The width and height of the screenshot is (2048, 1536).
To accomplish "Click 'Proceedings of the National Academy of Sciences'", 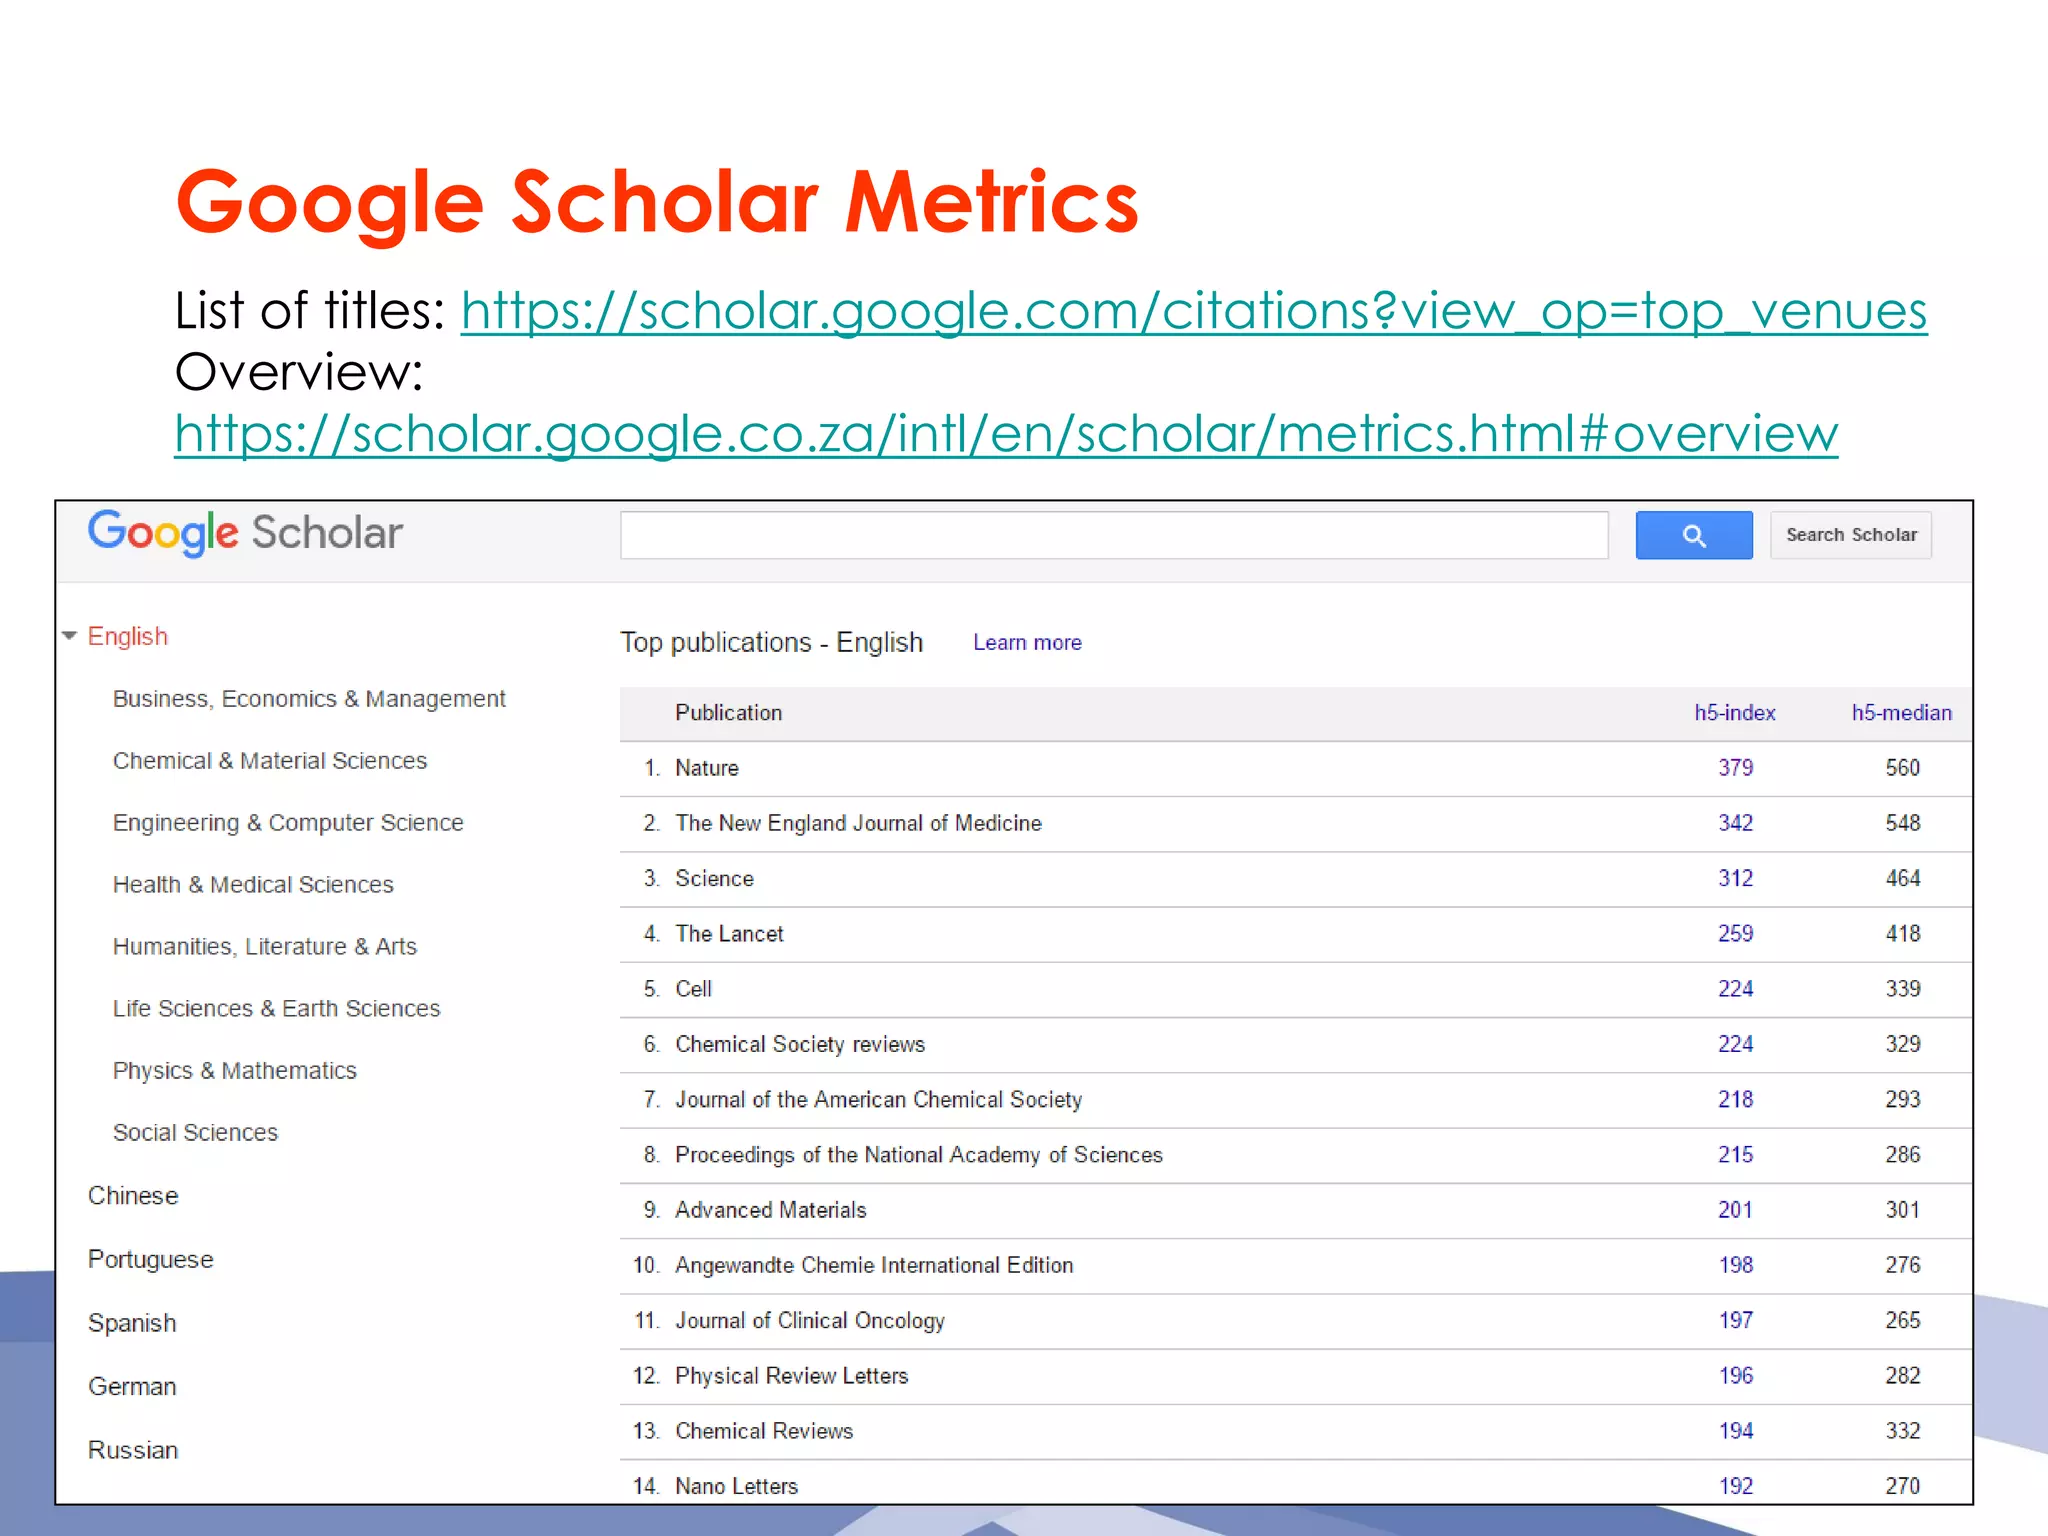I will tap(919, 1155).
